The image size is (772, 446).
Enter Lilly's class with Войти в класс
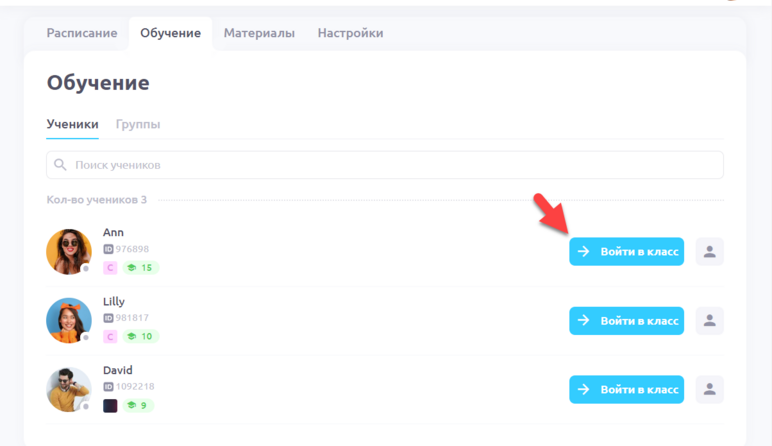coord(626,320)
